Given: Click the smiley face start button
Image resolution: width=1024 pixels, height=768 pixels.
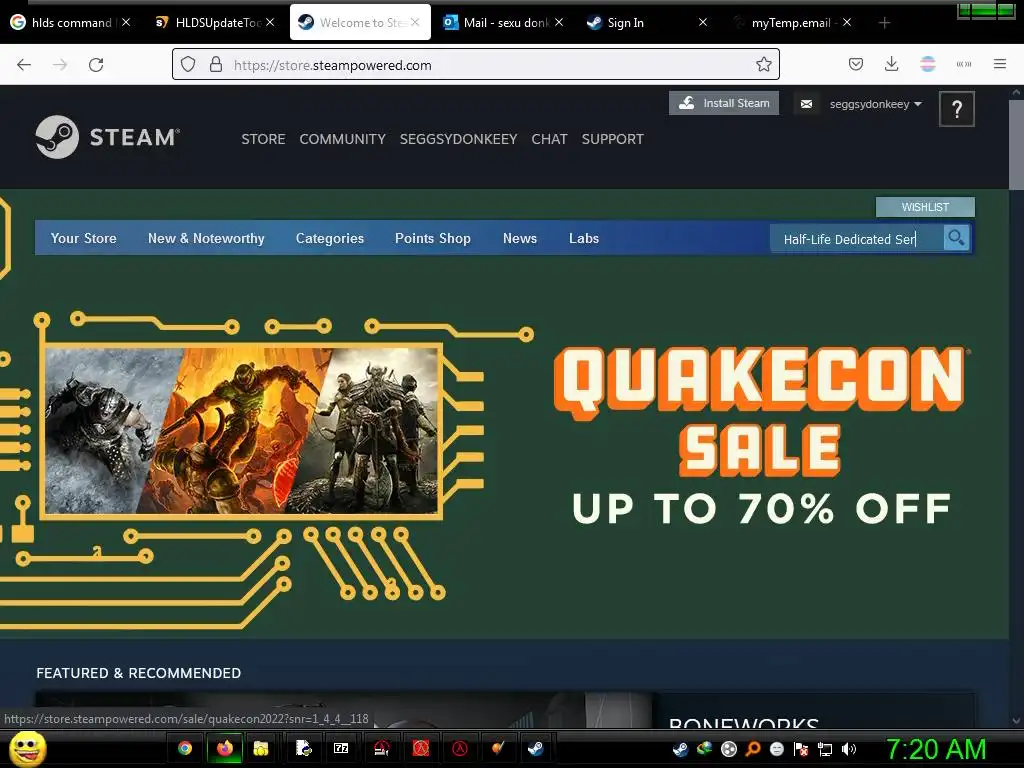Looking at the screenshot, I should pos(28,748).
